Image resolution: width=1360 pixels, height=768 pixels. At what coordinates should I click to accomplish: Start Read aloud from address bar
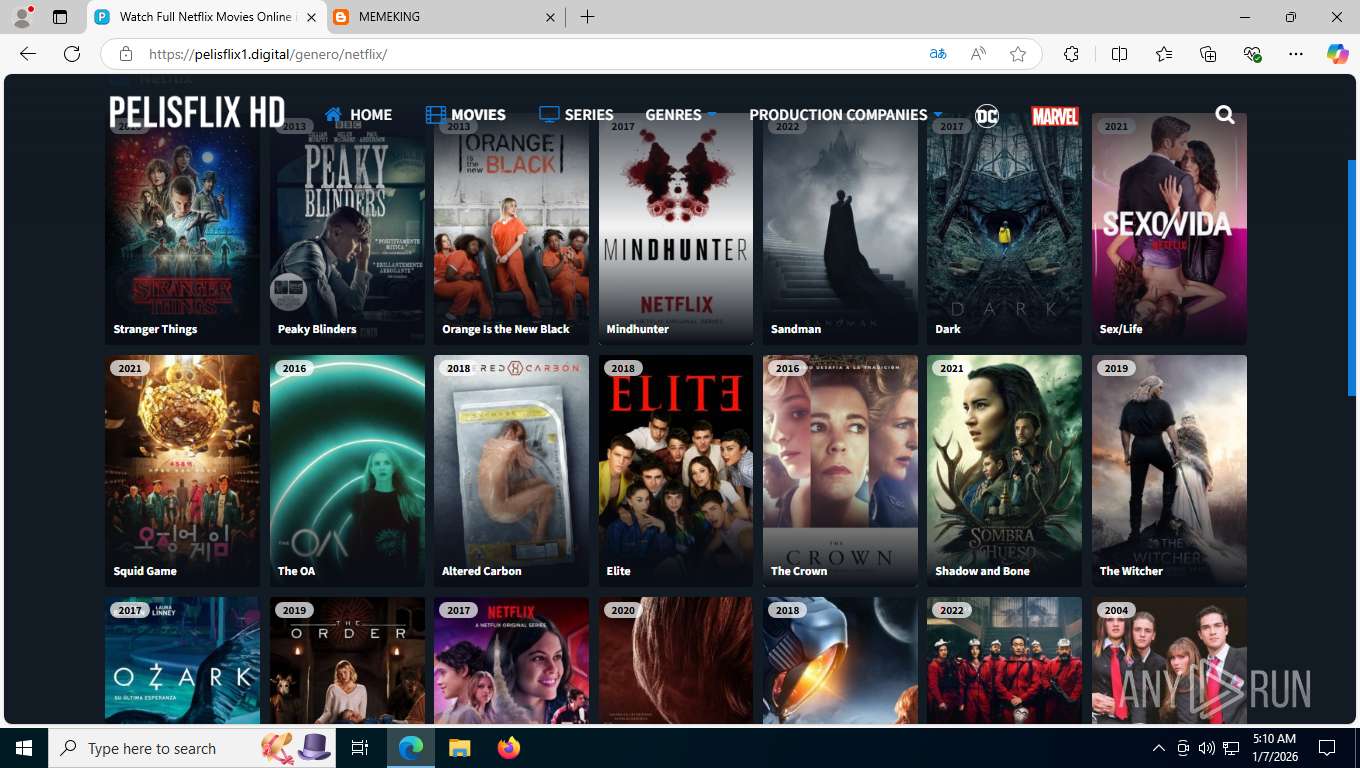tap(978, 54)
